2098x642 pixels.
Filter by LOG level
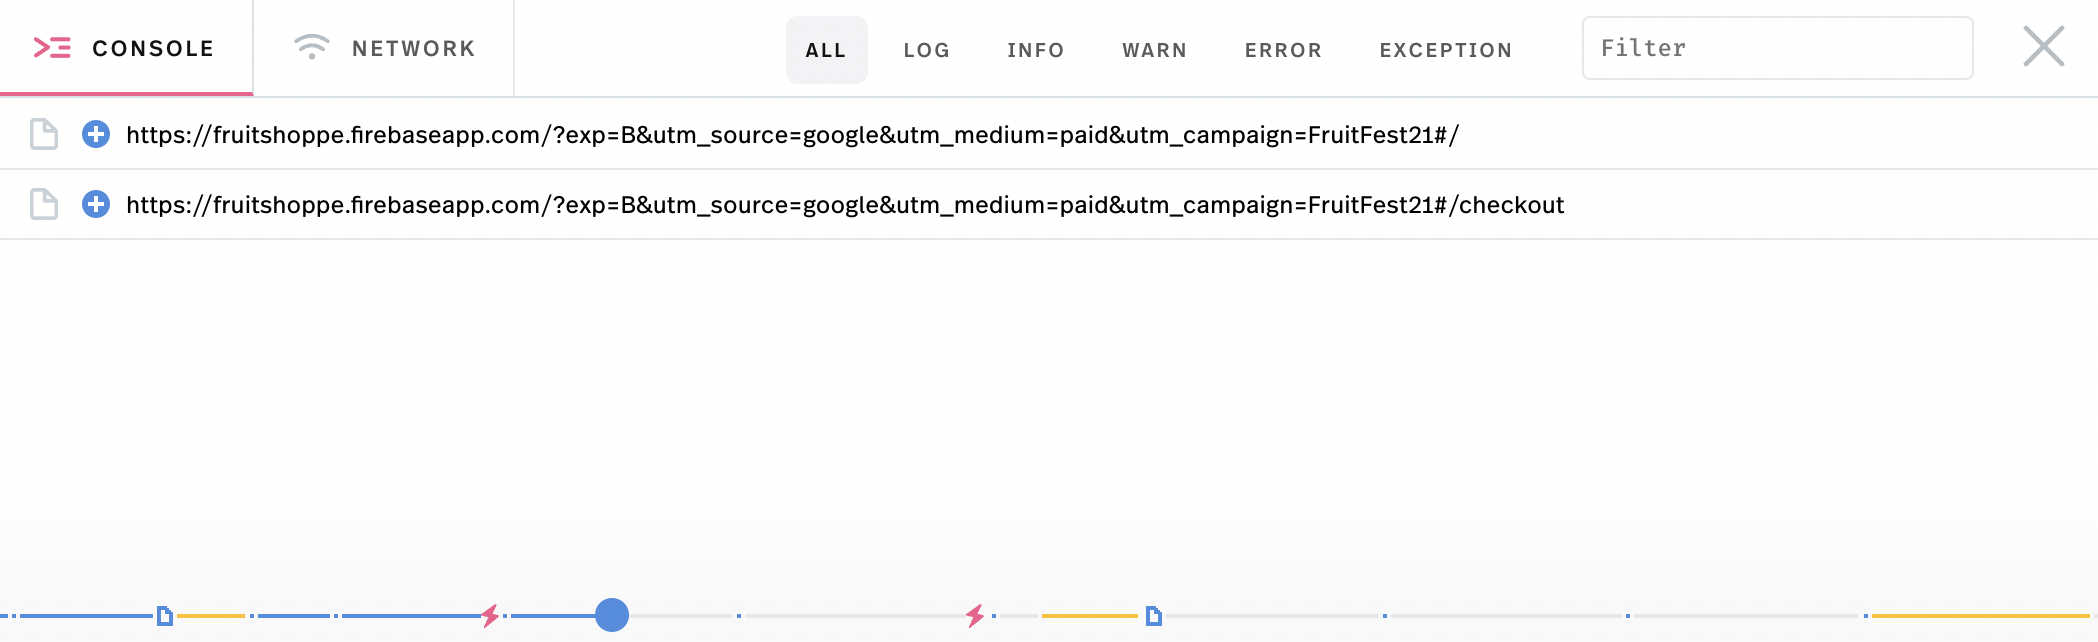(x=927, y=50)
